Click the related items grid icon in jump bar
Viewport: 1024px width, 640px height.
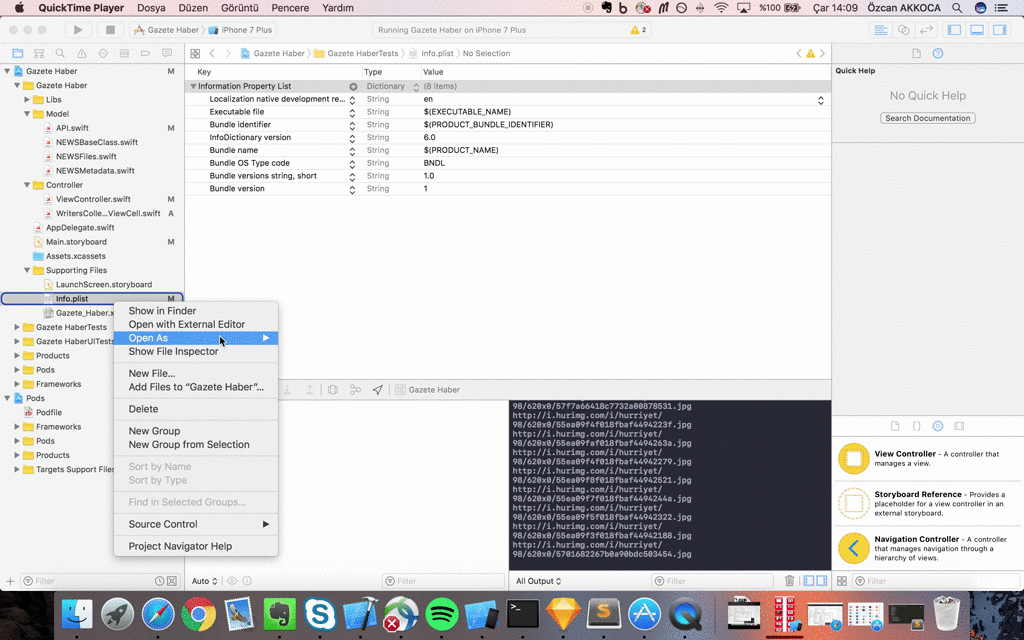195,54
